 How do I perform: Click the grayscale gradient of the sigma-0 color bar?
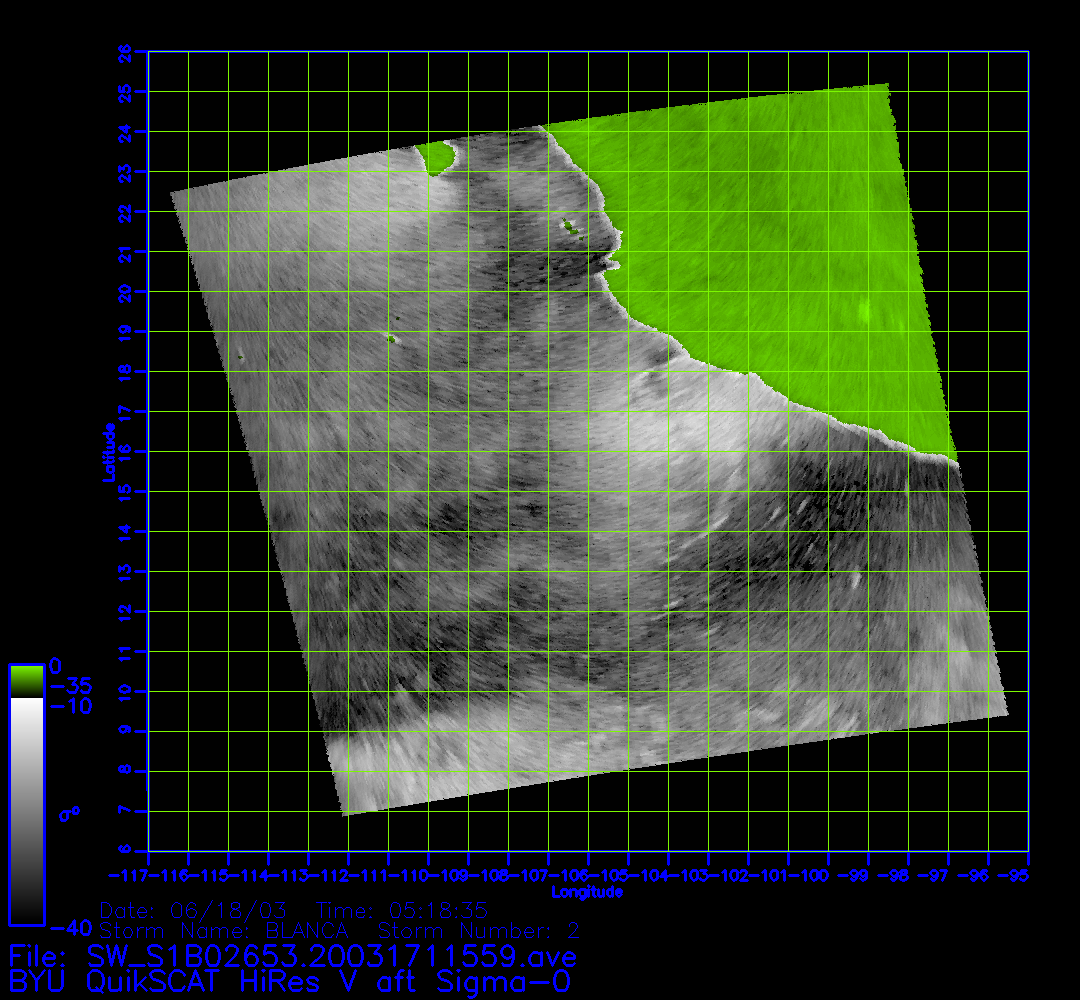pos(26,810)
